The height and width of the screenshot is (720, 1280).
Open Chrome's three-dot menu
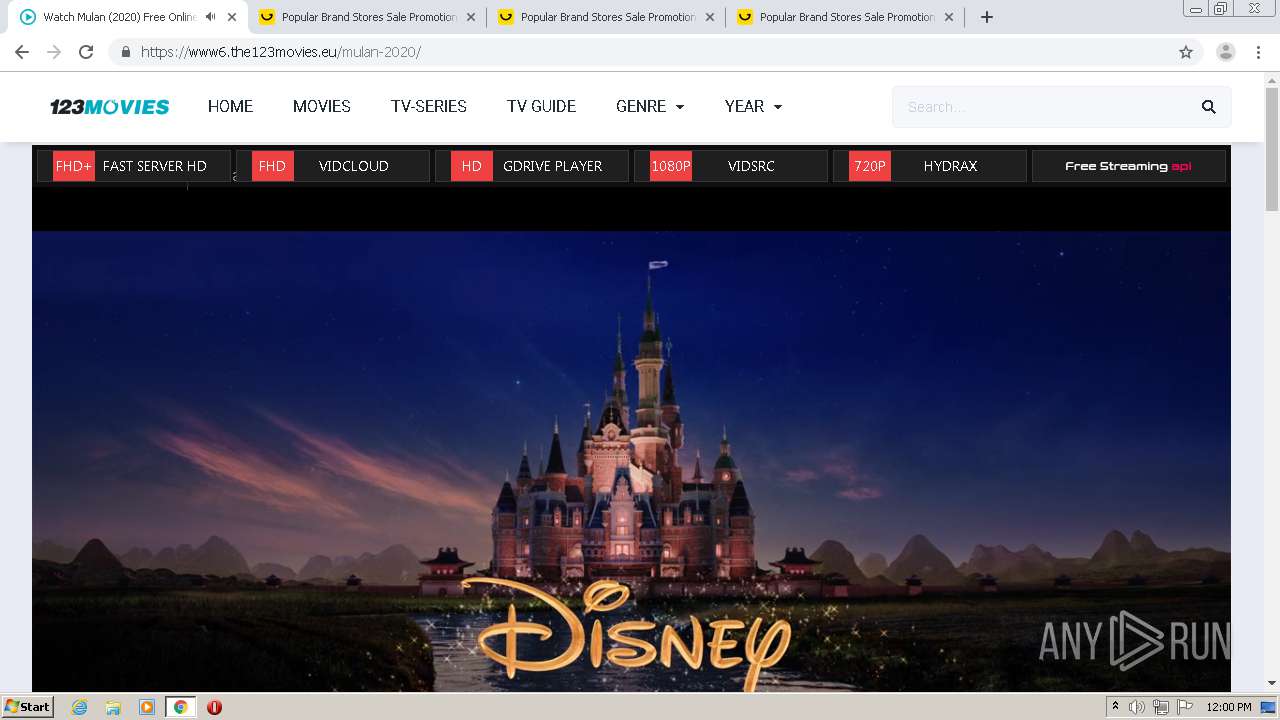tap(1258, 52)
